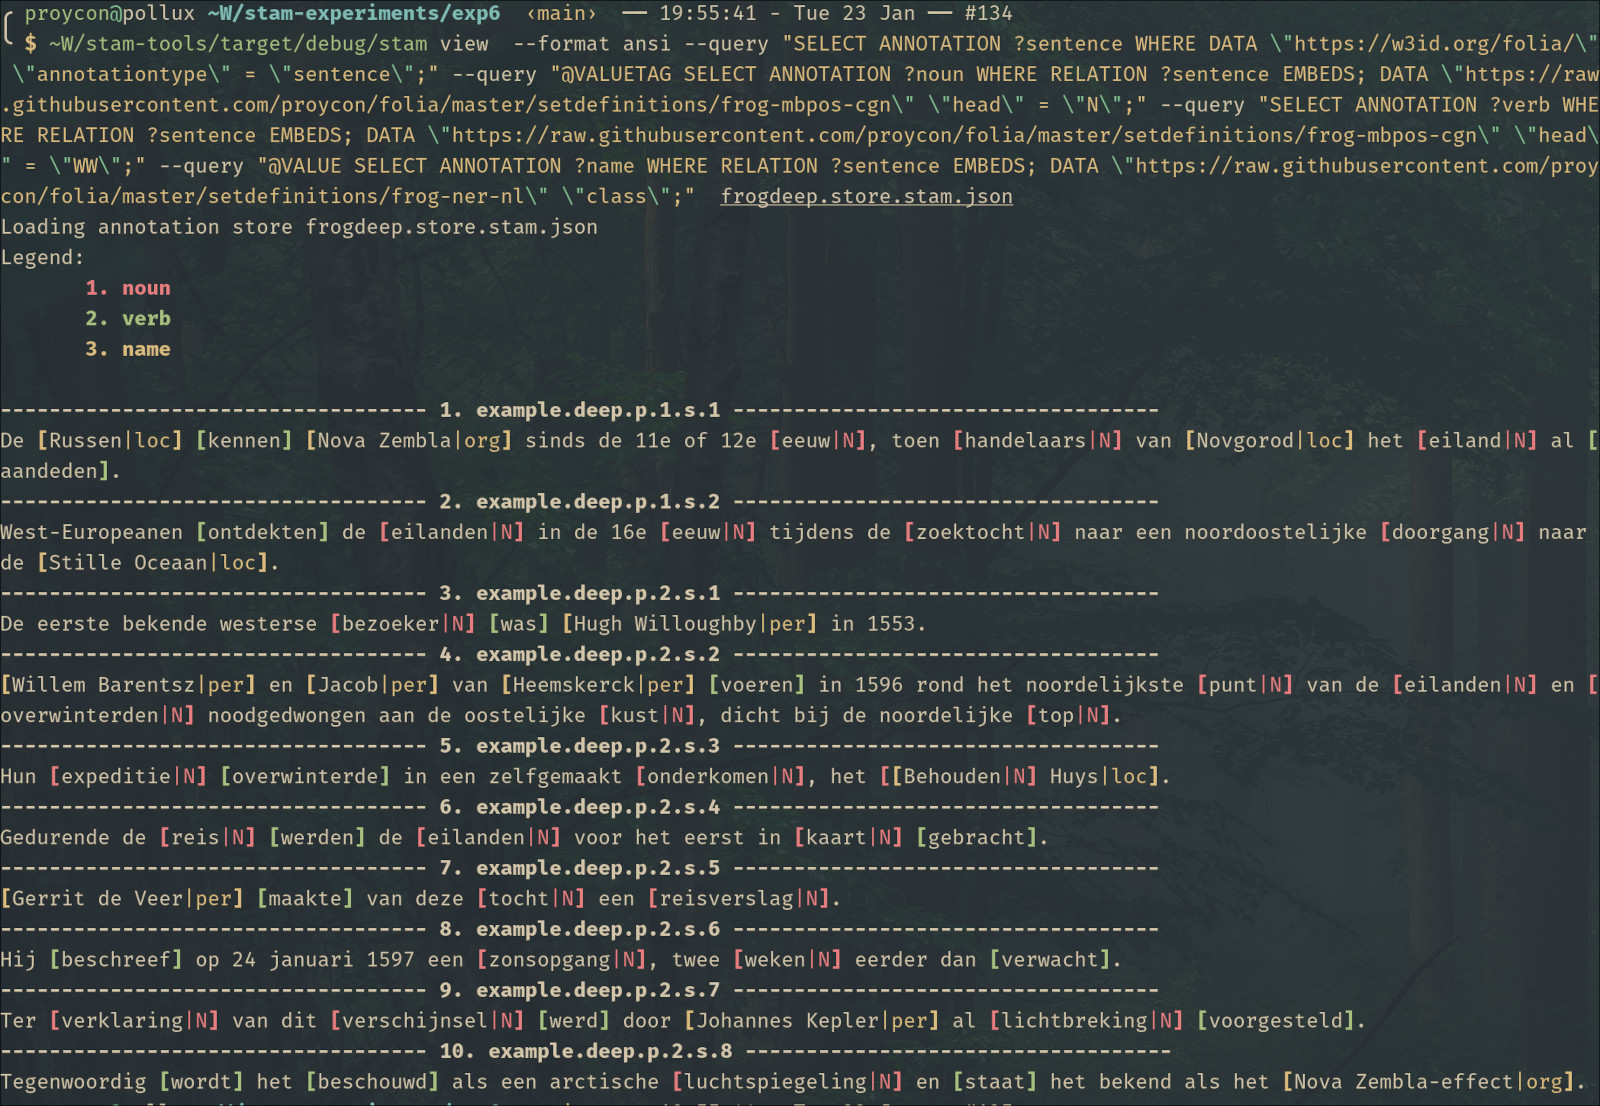Click the '[Novgorod|loc]' annotation
1600x1106 pixels.
pyautogui.click(x=1270, y=440)
